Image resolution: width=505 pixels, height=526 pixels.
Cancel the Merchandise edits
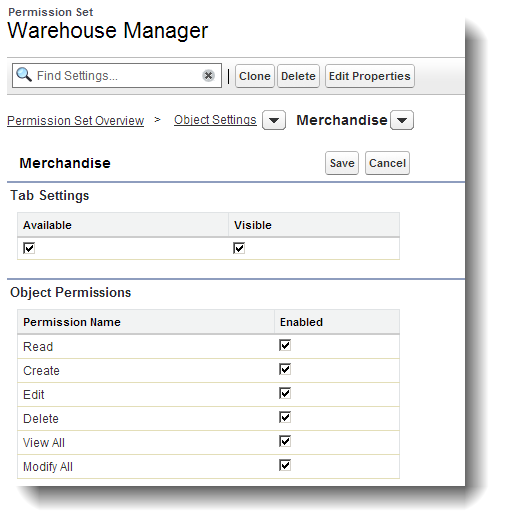[387, 163]
